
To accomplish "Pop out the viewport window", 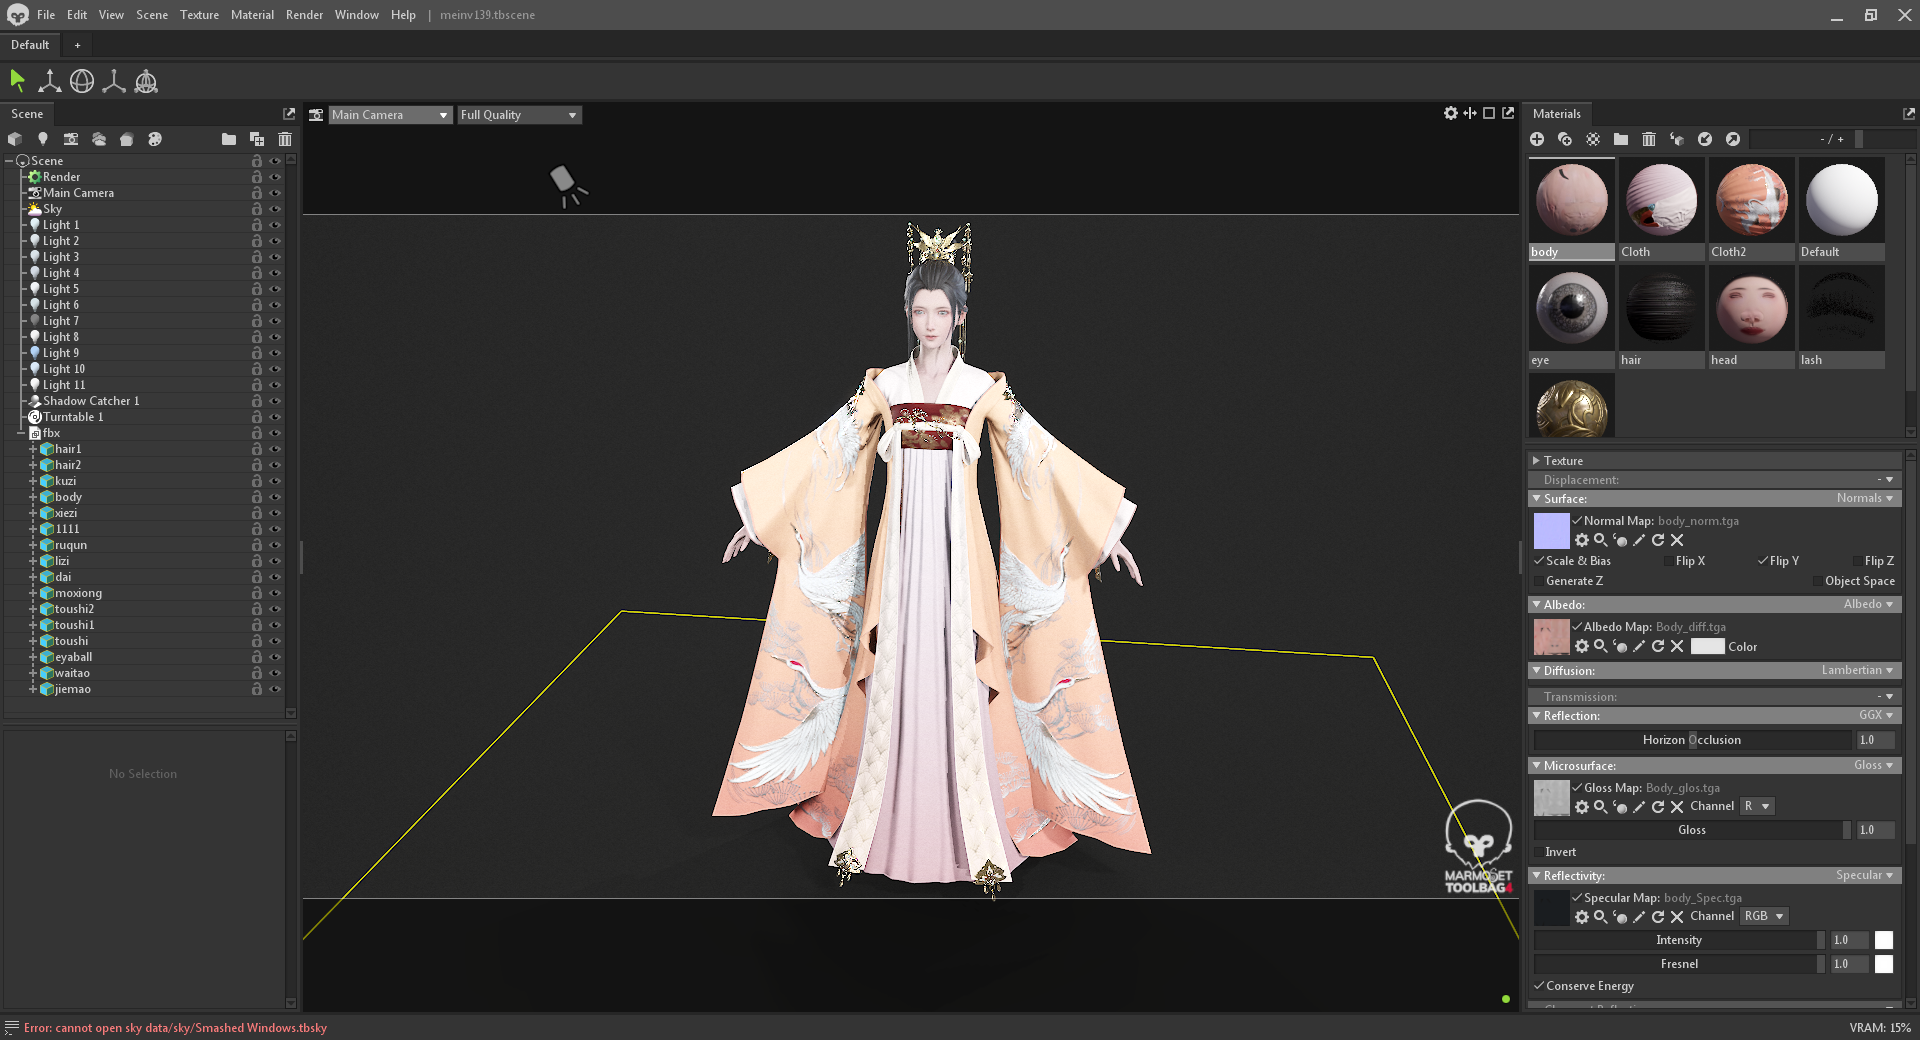I will (x=1508, y=114).
